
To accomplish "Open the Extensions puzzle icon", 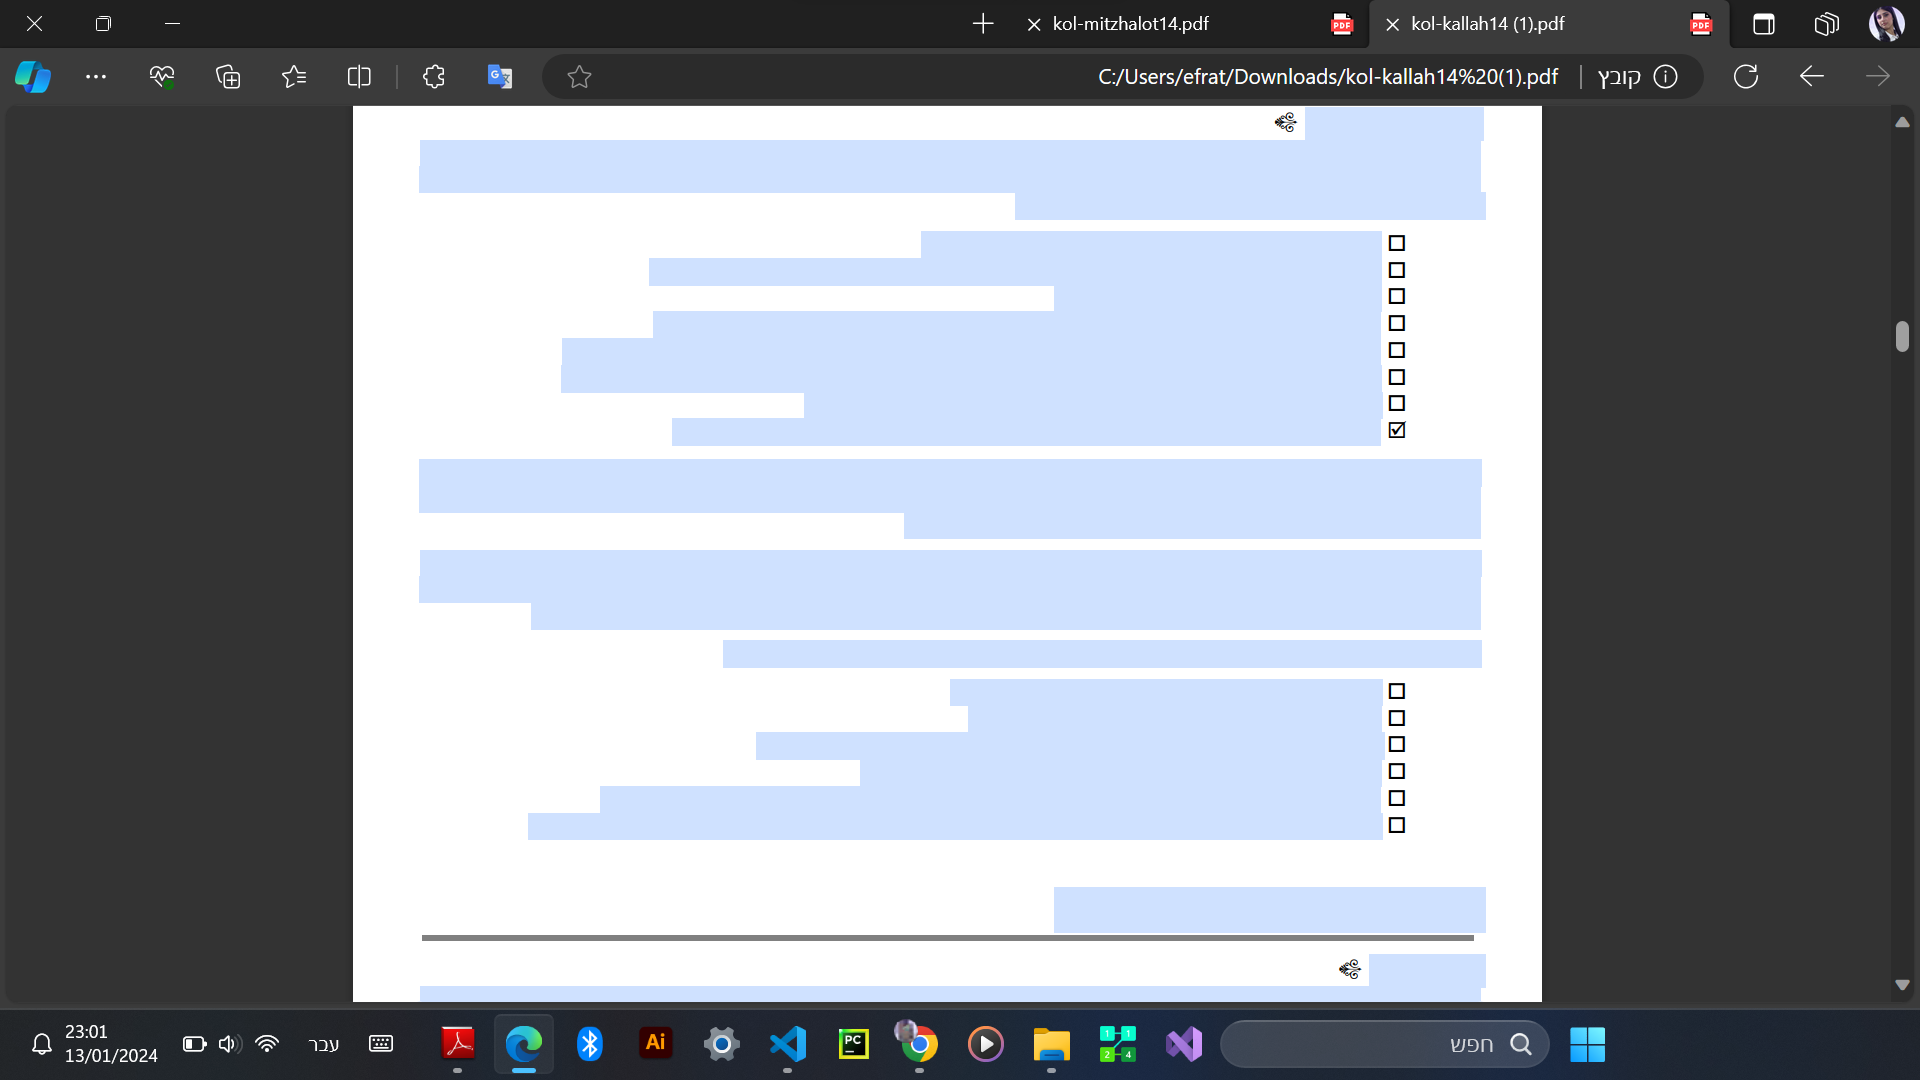I will [x=434, y=77].
